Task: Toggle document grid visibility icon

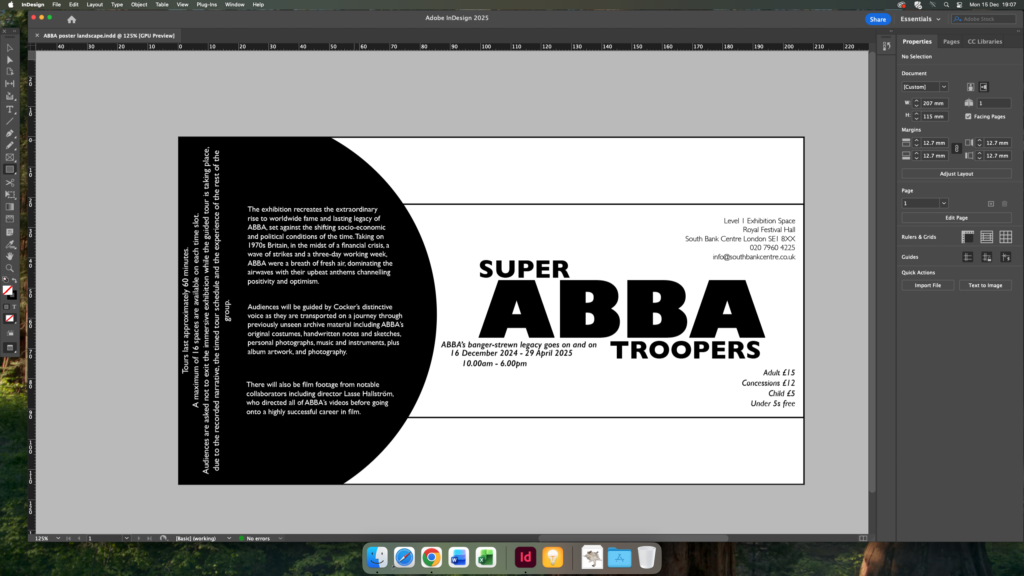Action: [x=1006, y=237]
